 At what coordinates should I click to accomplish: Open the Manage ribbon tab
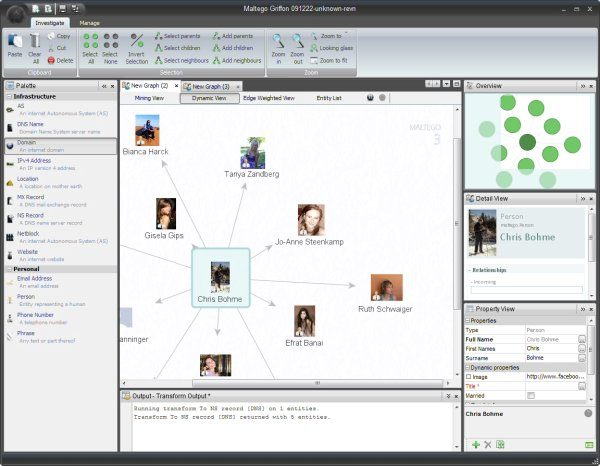tap(89, 21)
